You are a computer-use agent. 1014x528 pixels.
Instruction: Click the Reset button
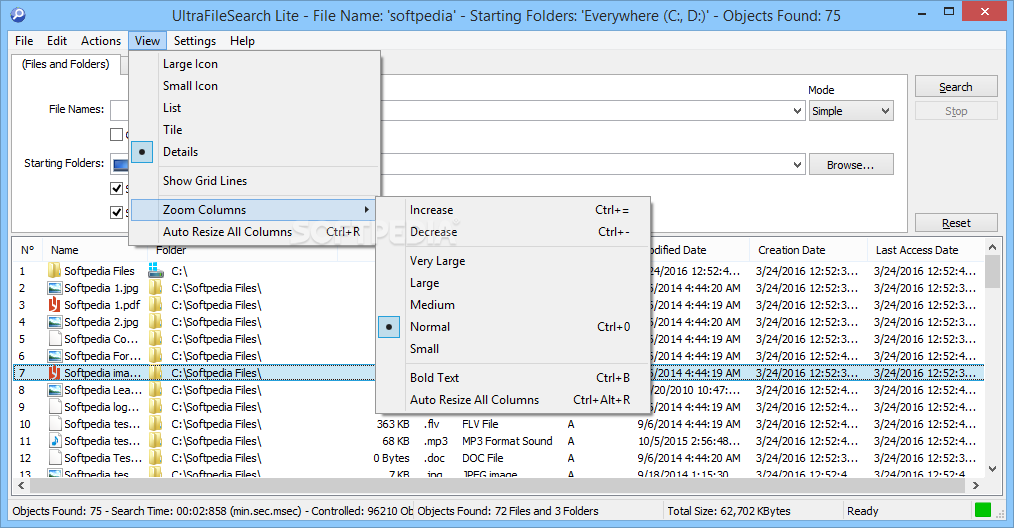pos(956,223)
